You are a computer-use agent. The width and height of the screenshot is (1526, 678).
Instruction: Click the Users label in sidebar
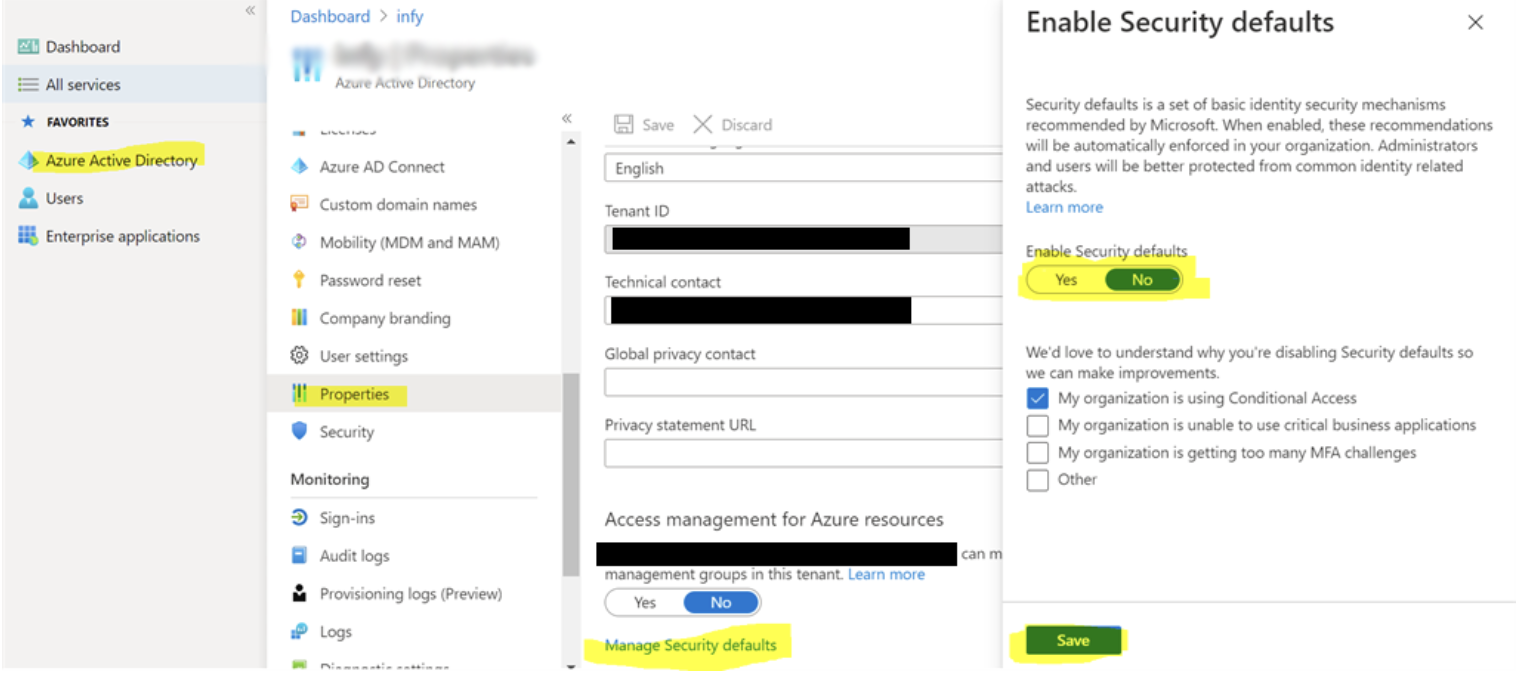(x=64, y=198)
